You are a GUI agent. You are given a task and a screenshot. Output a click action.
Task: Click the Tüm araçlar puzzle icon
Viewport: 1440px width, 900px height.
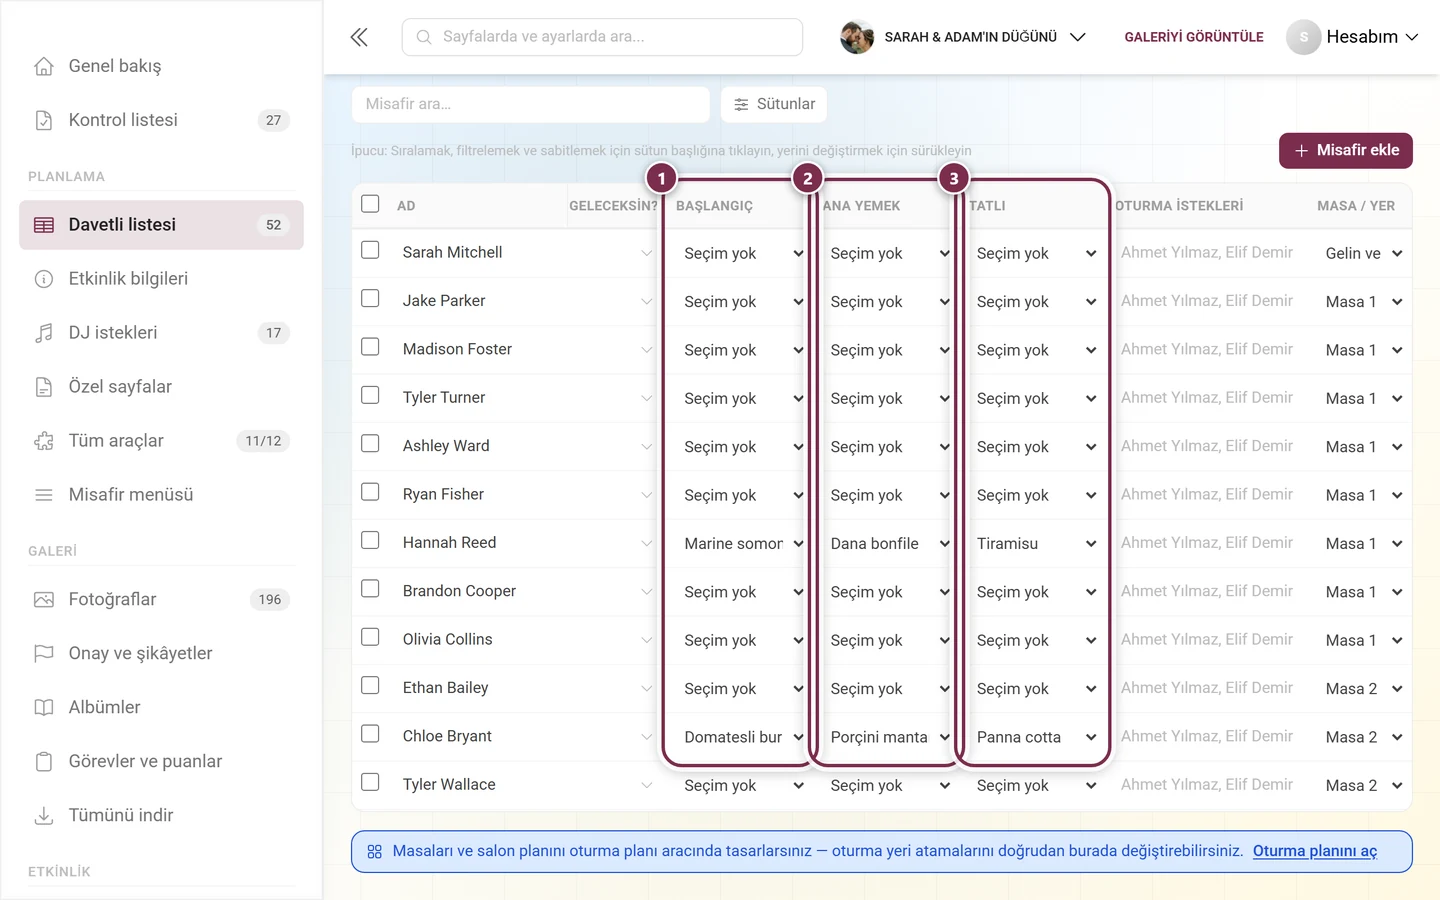[x=44, y=441]
